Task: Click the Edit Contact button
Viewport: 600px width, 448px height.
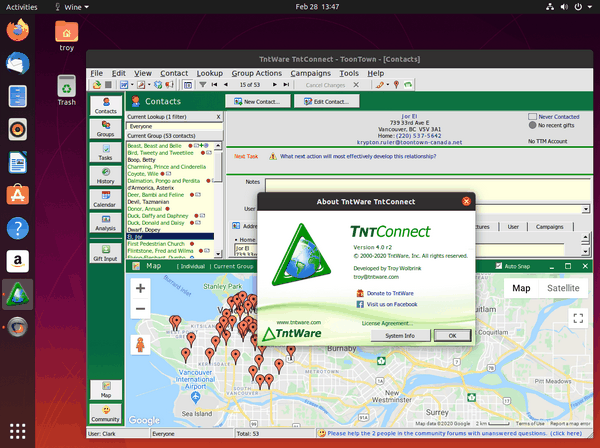Action: [x=326, y=101]
